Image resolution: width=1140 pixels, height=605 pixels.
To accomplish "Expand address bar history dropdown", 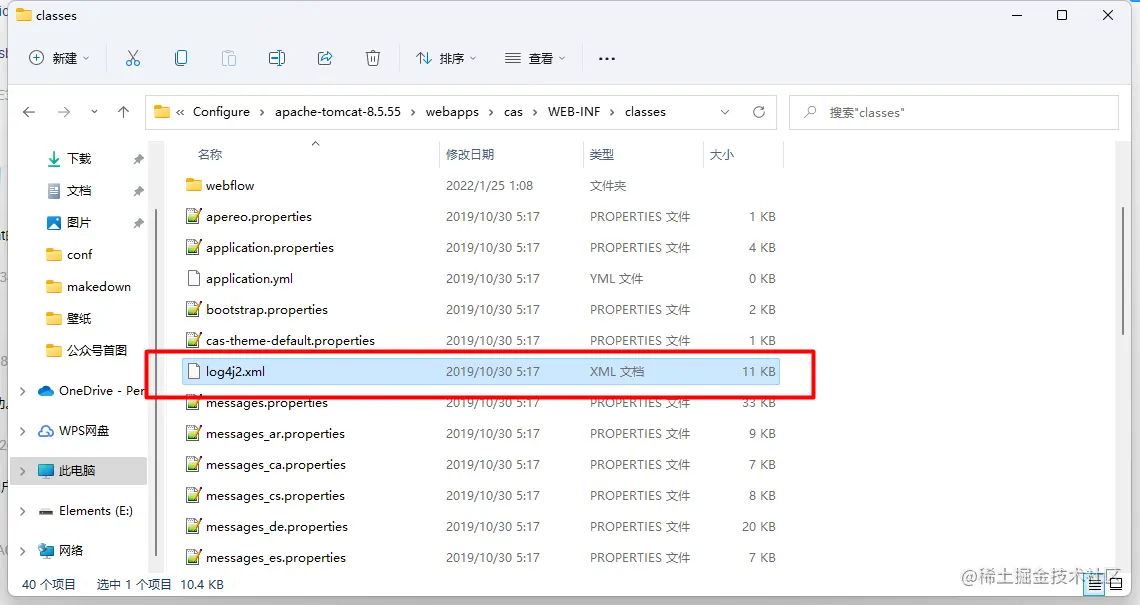I will [x=725, y=112].
